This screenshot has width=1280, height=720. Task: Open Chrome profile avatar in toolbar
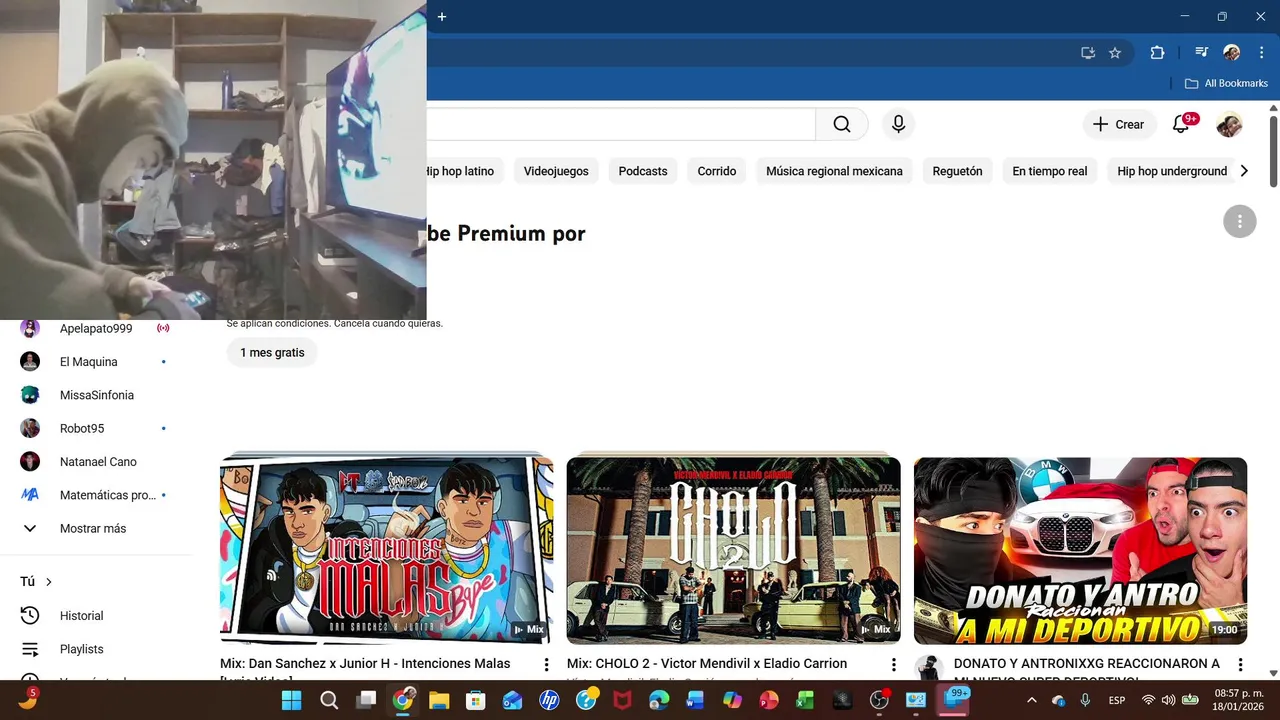(x=1232, y=53)
